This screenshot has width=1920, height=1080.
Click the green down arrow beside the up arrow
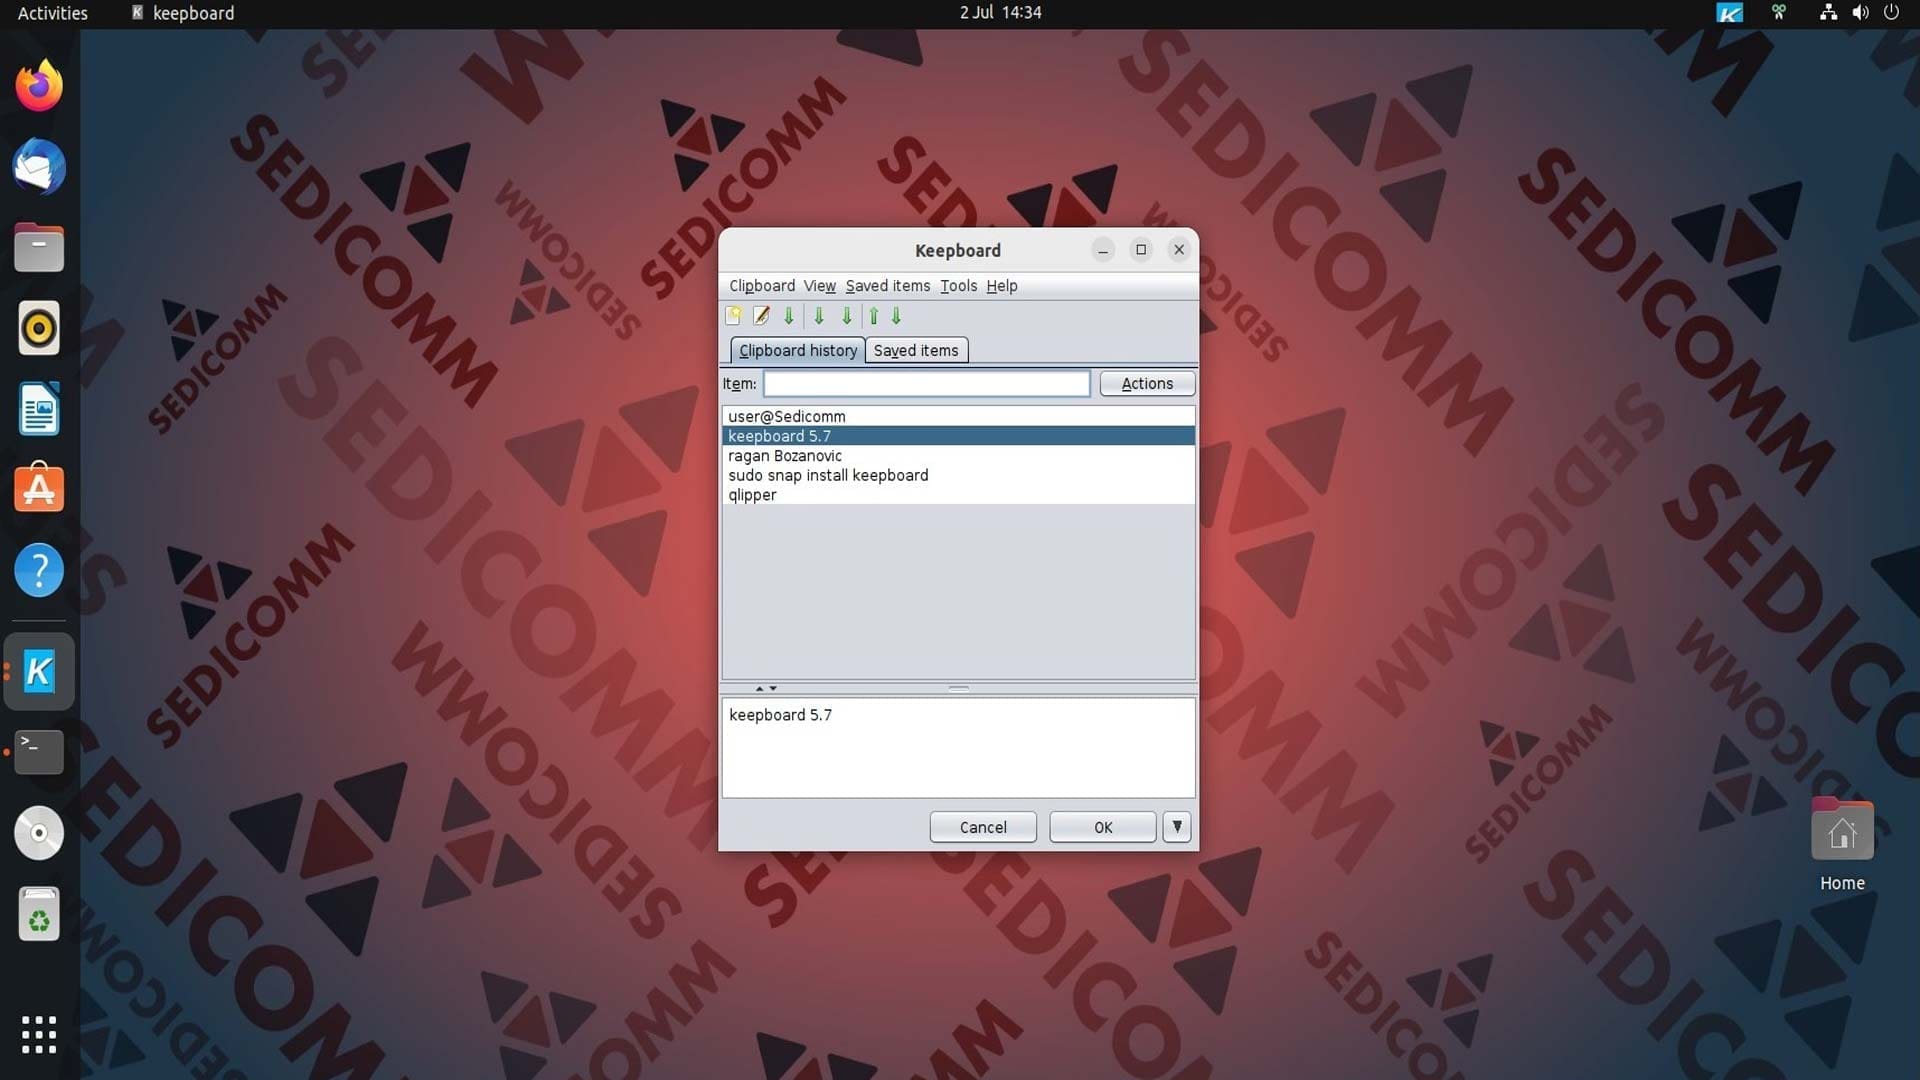(x=897, y=316)
